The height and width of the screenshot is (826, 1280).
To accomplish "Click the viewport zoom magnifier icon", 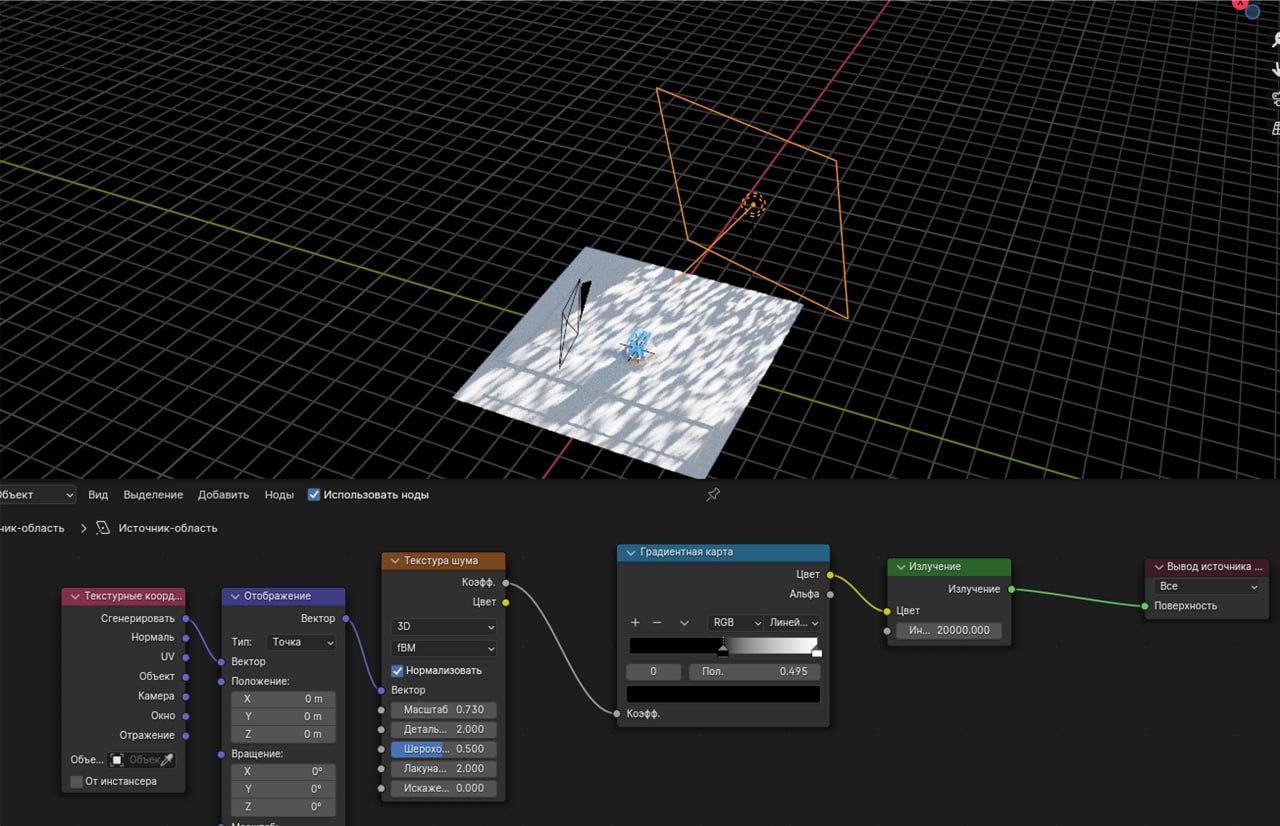I will [1274, 40].
